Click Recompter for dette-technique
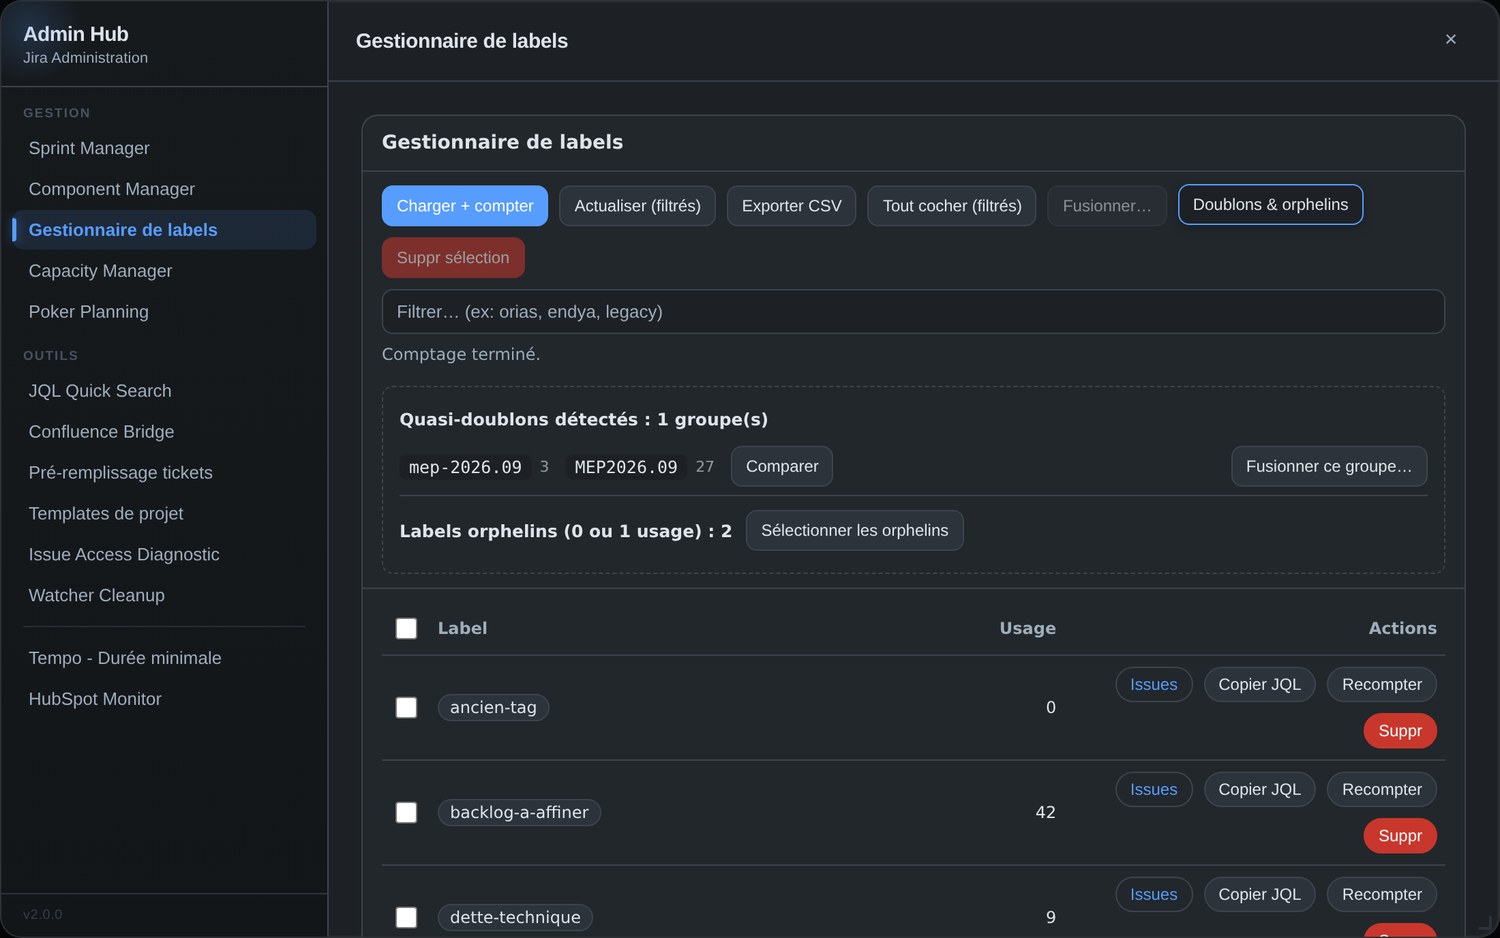1500x938 pixels. pos(1382,895)
